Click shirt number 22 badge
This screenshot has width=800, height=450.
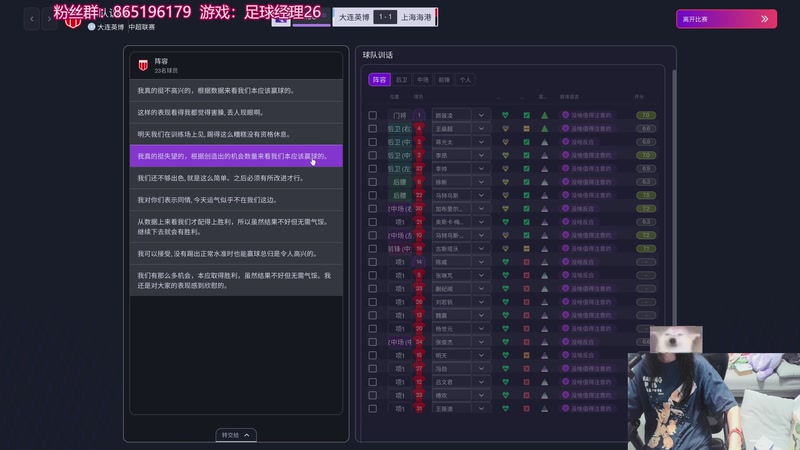click(419, 195)
